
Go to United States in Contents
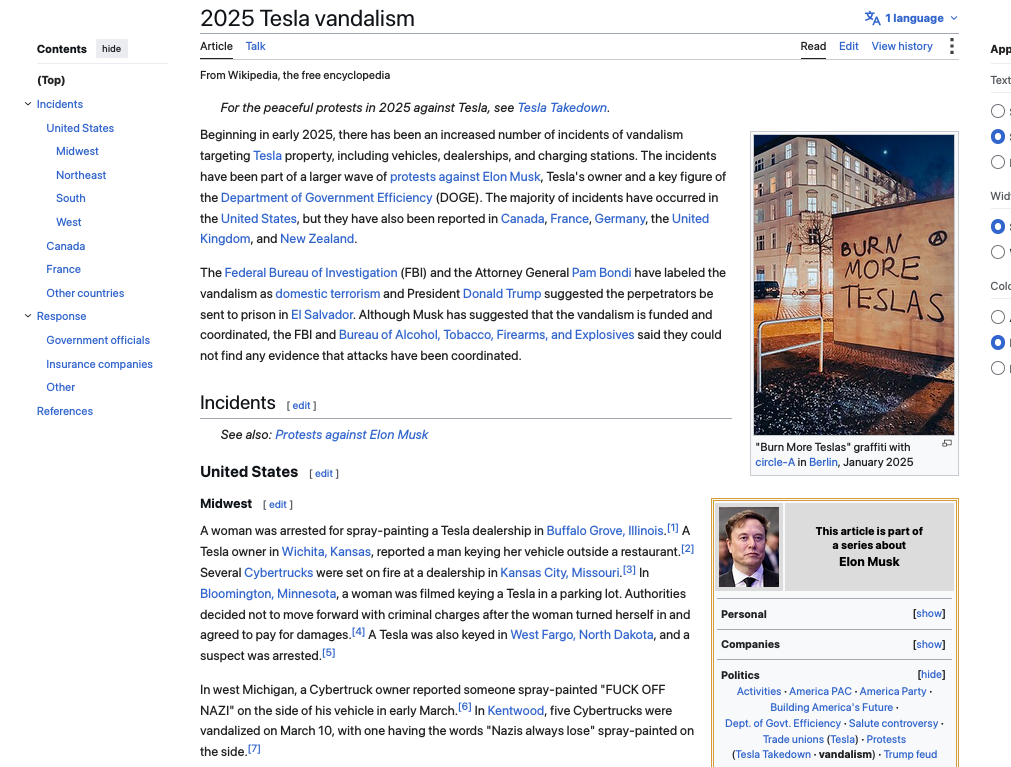80,128
